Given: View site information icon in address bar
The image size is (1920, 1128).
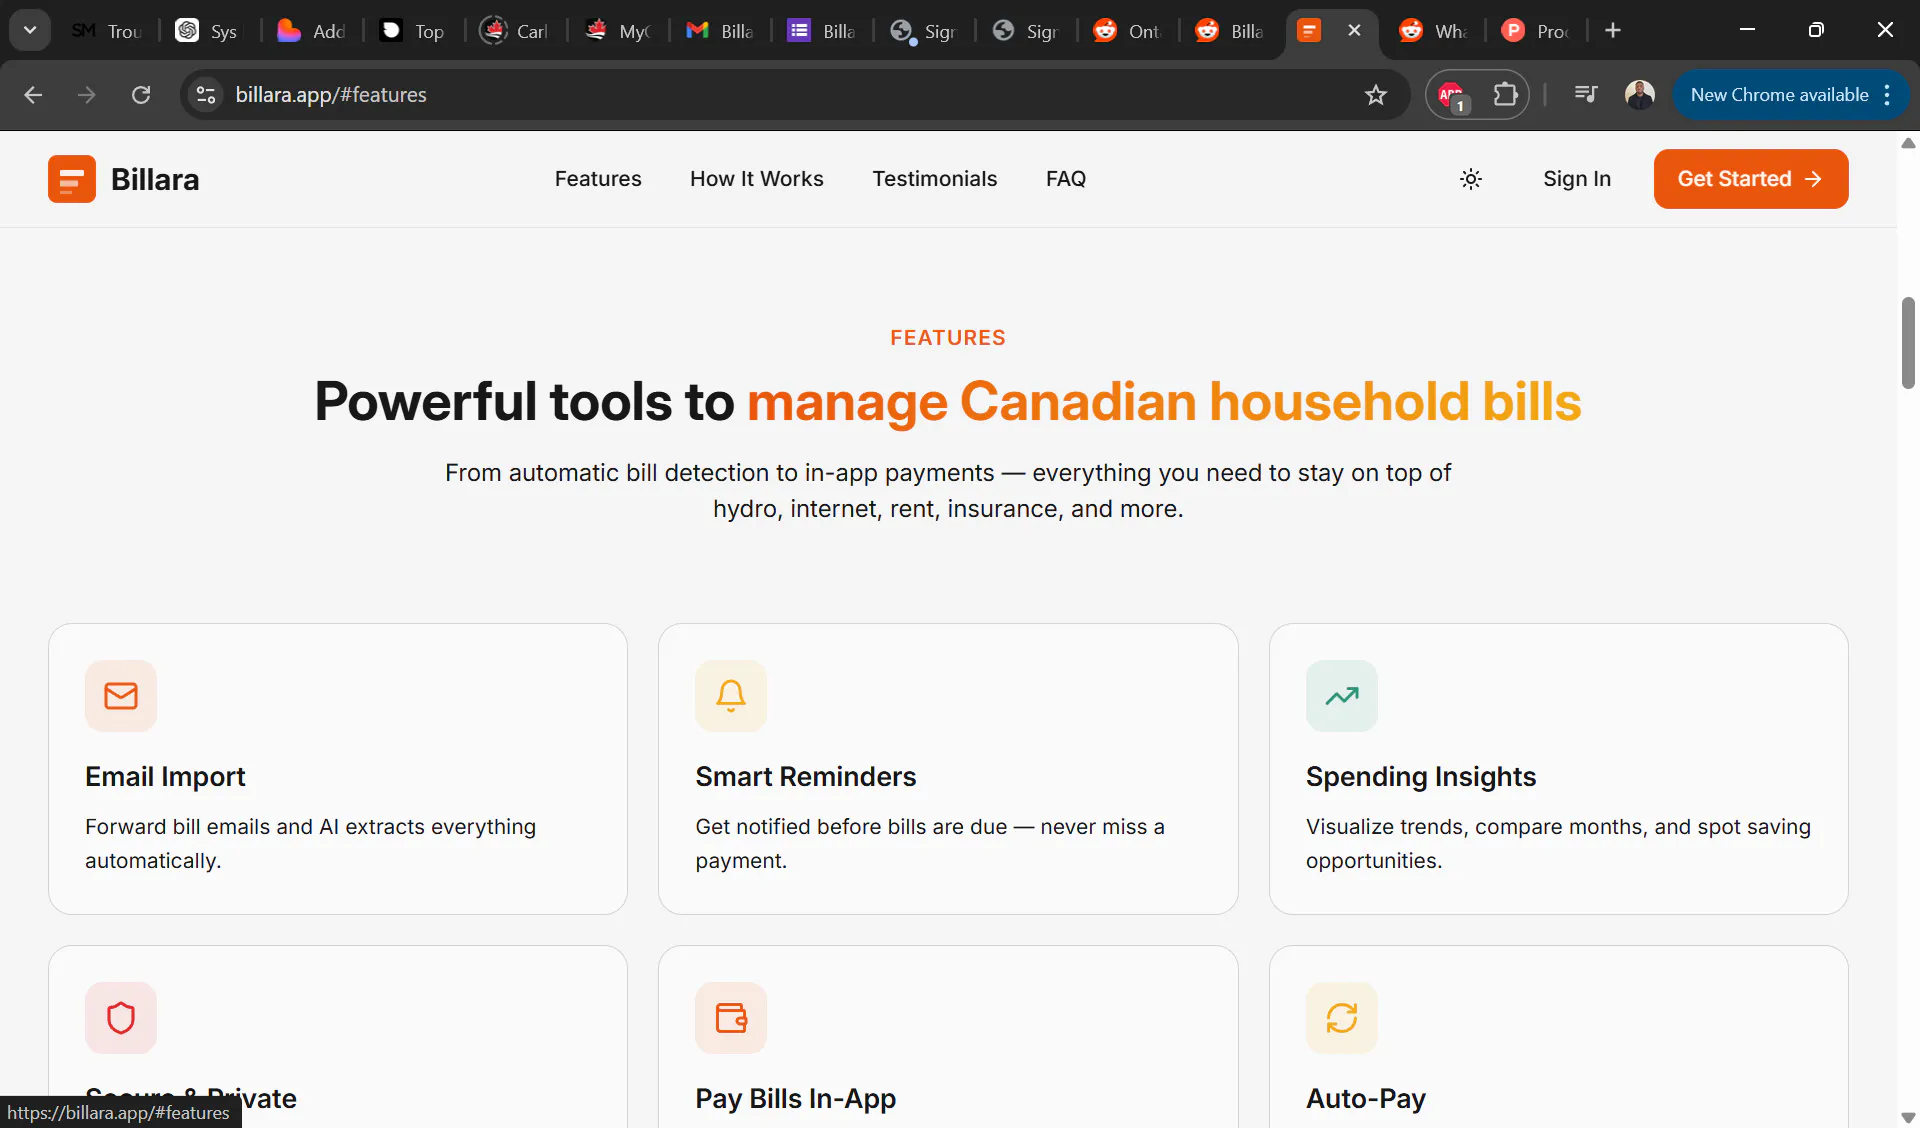Looking at the screenshot, I should click(x=206, y=95).
